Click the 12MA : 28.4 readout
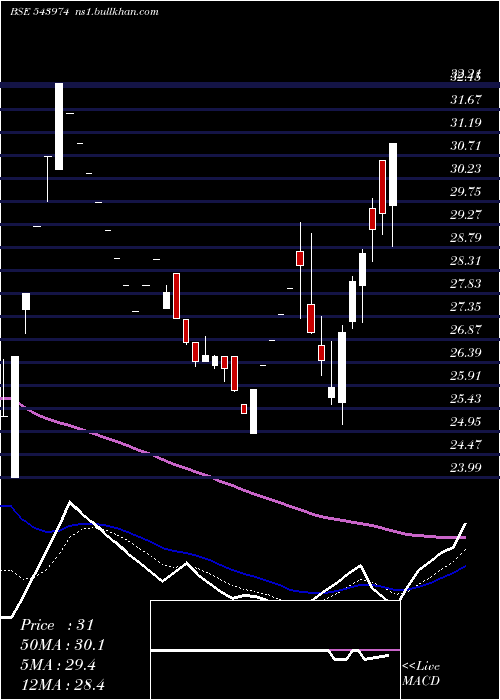The image size is (500, 700). pos(62,684)
